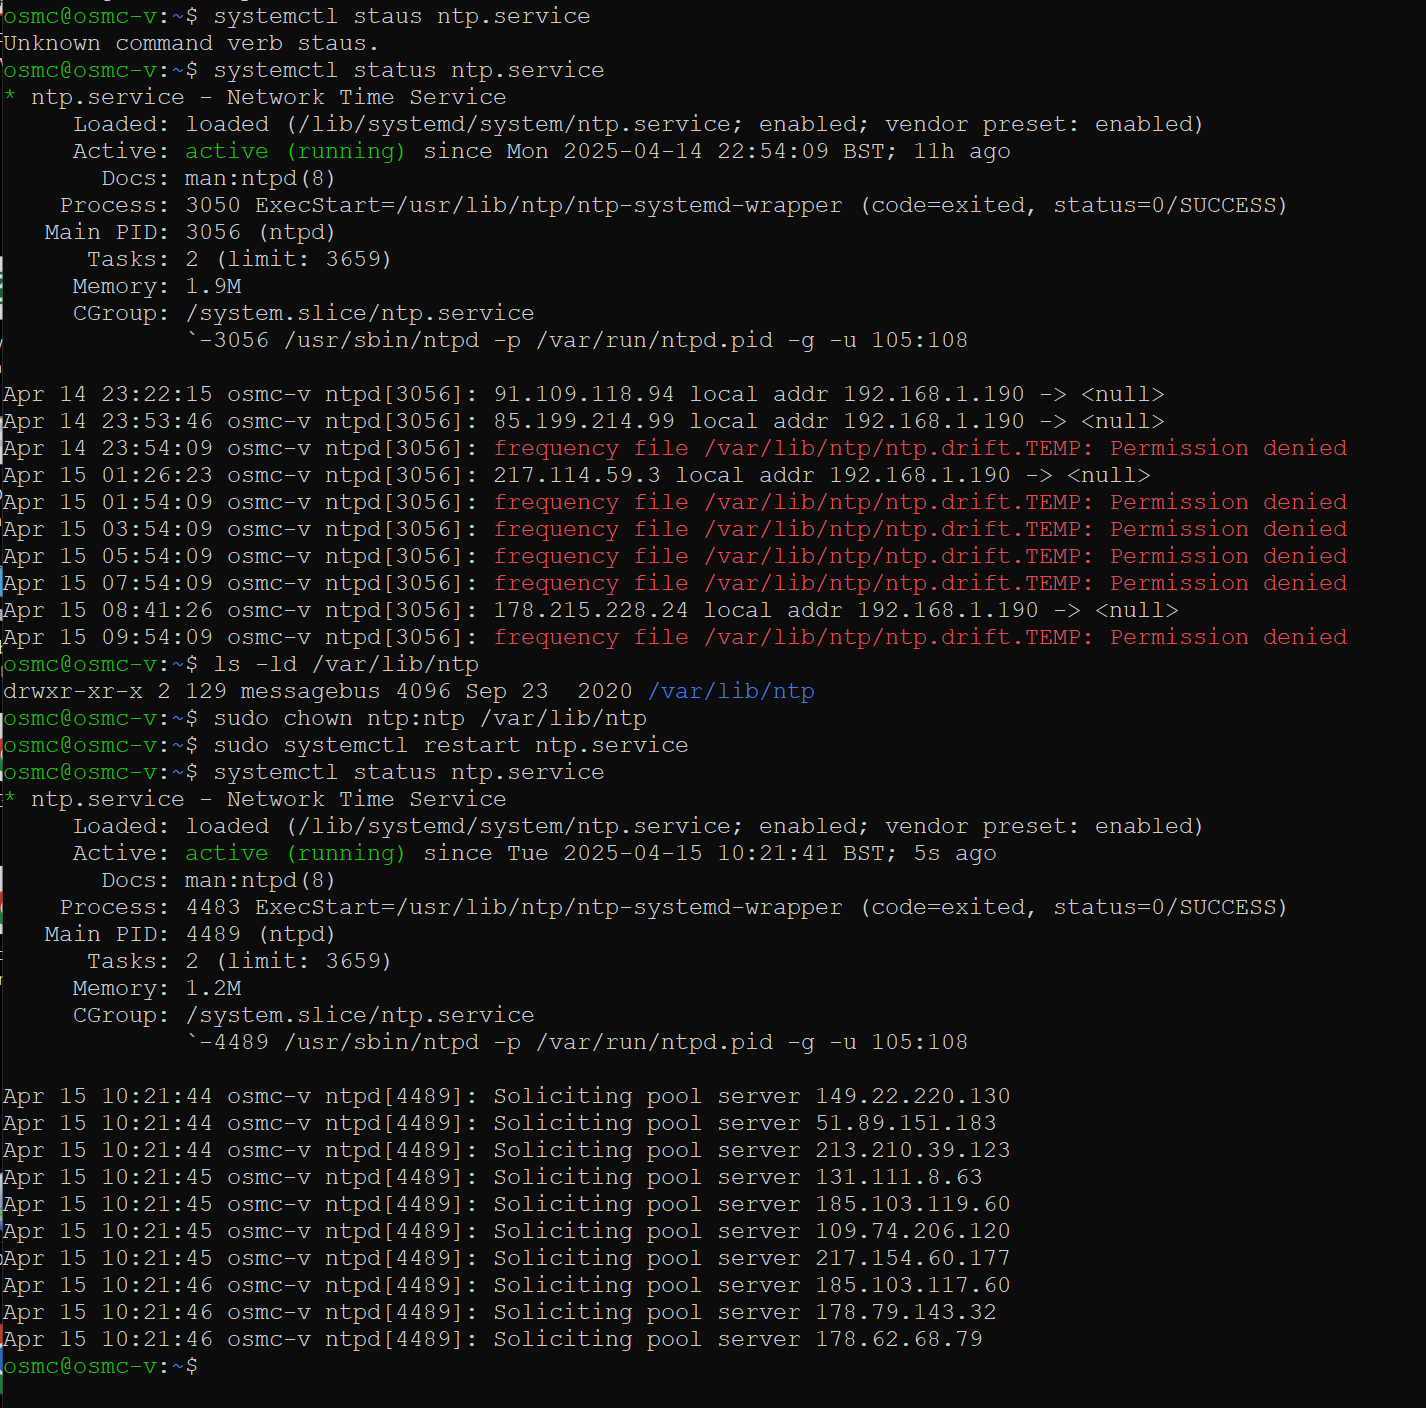Click the "ls -ld /var/lib/ntp" command

tap(346, 664)
